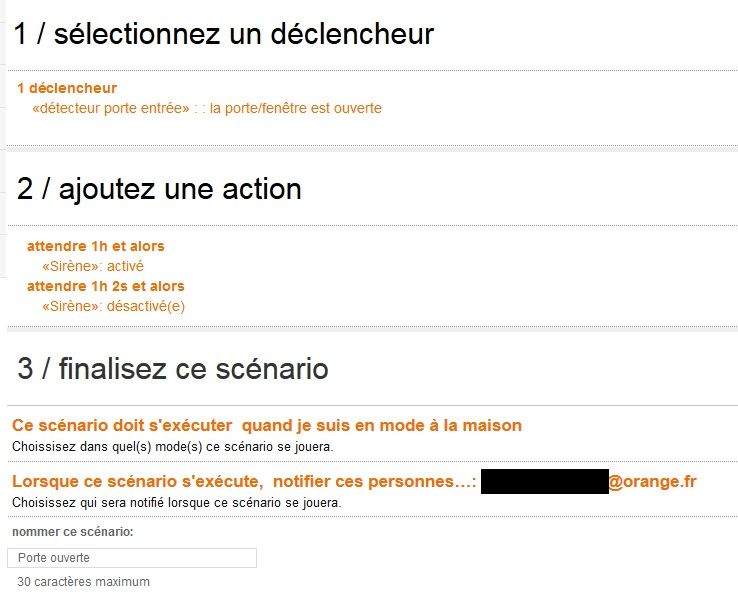Click the "Ce scénario doit s'exécuter" text
738x611 pixels.
point(122,425)
